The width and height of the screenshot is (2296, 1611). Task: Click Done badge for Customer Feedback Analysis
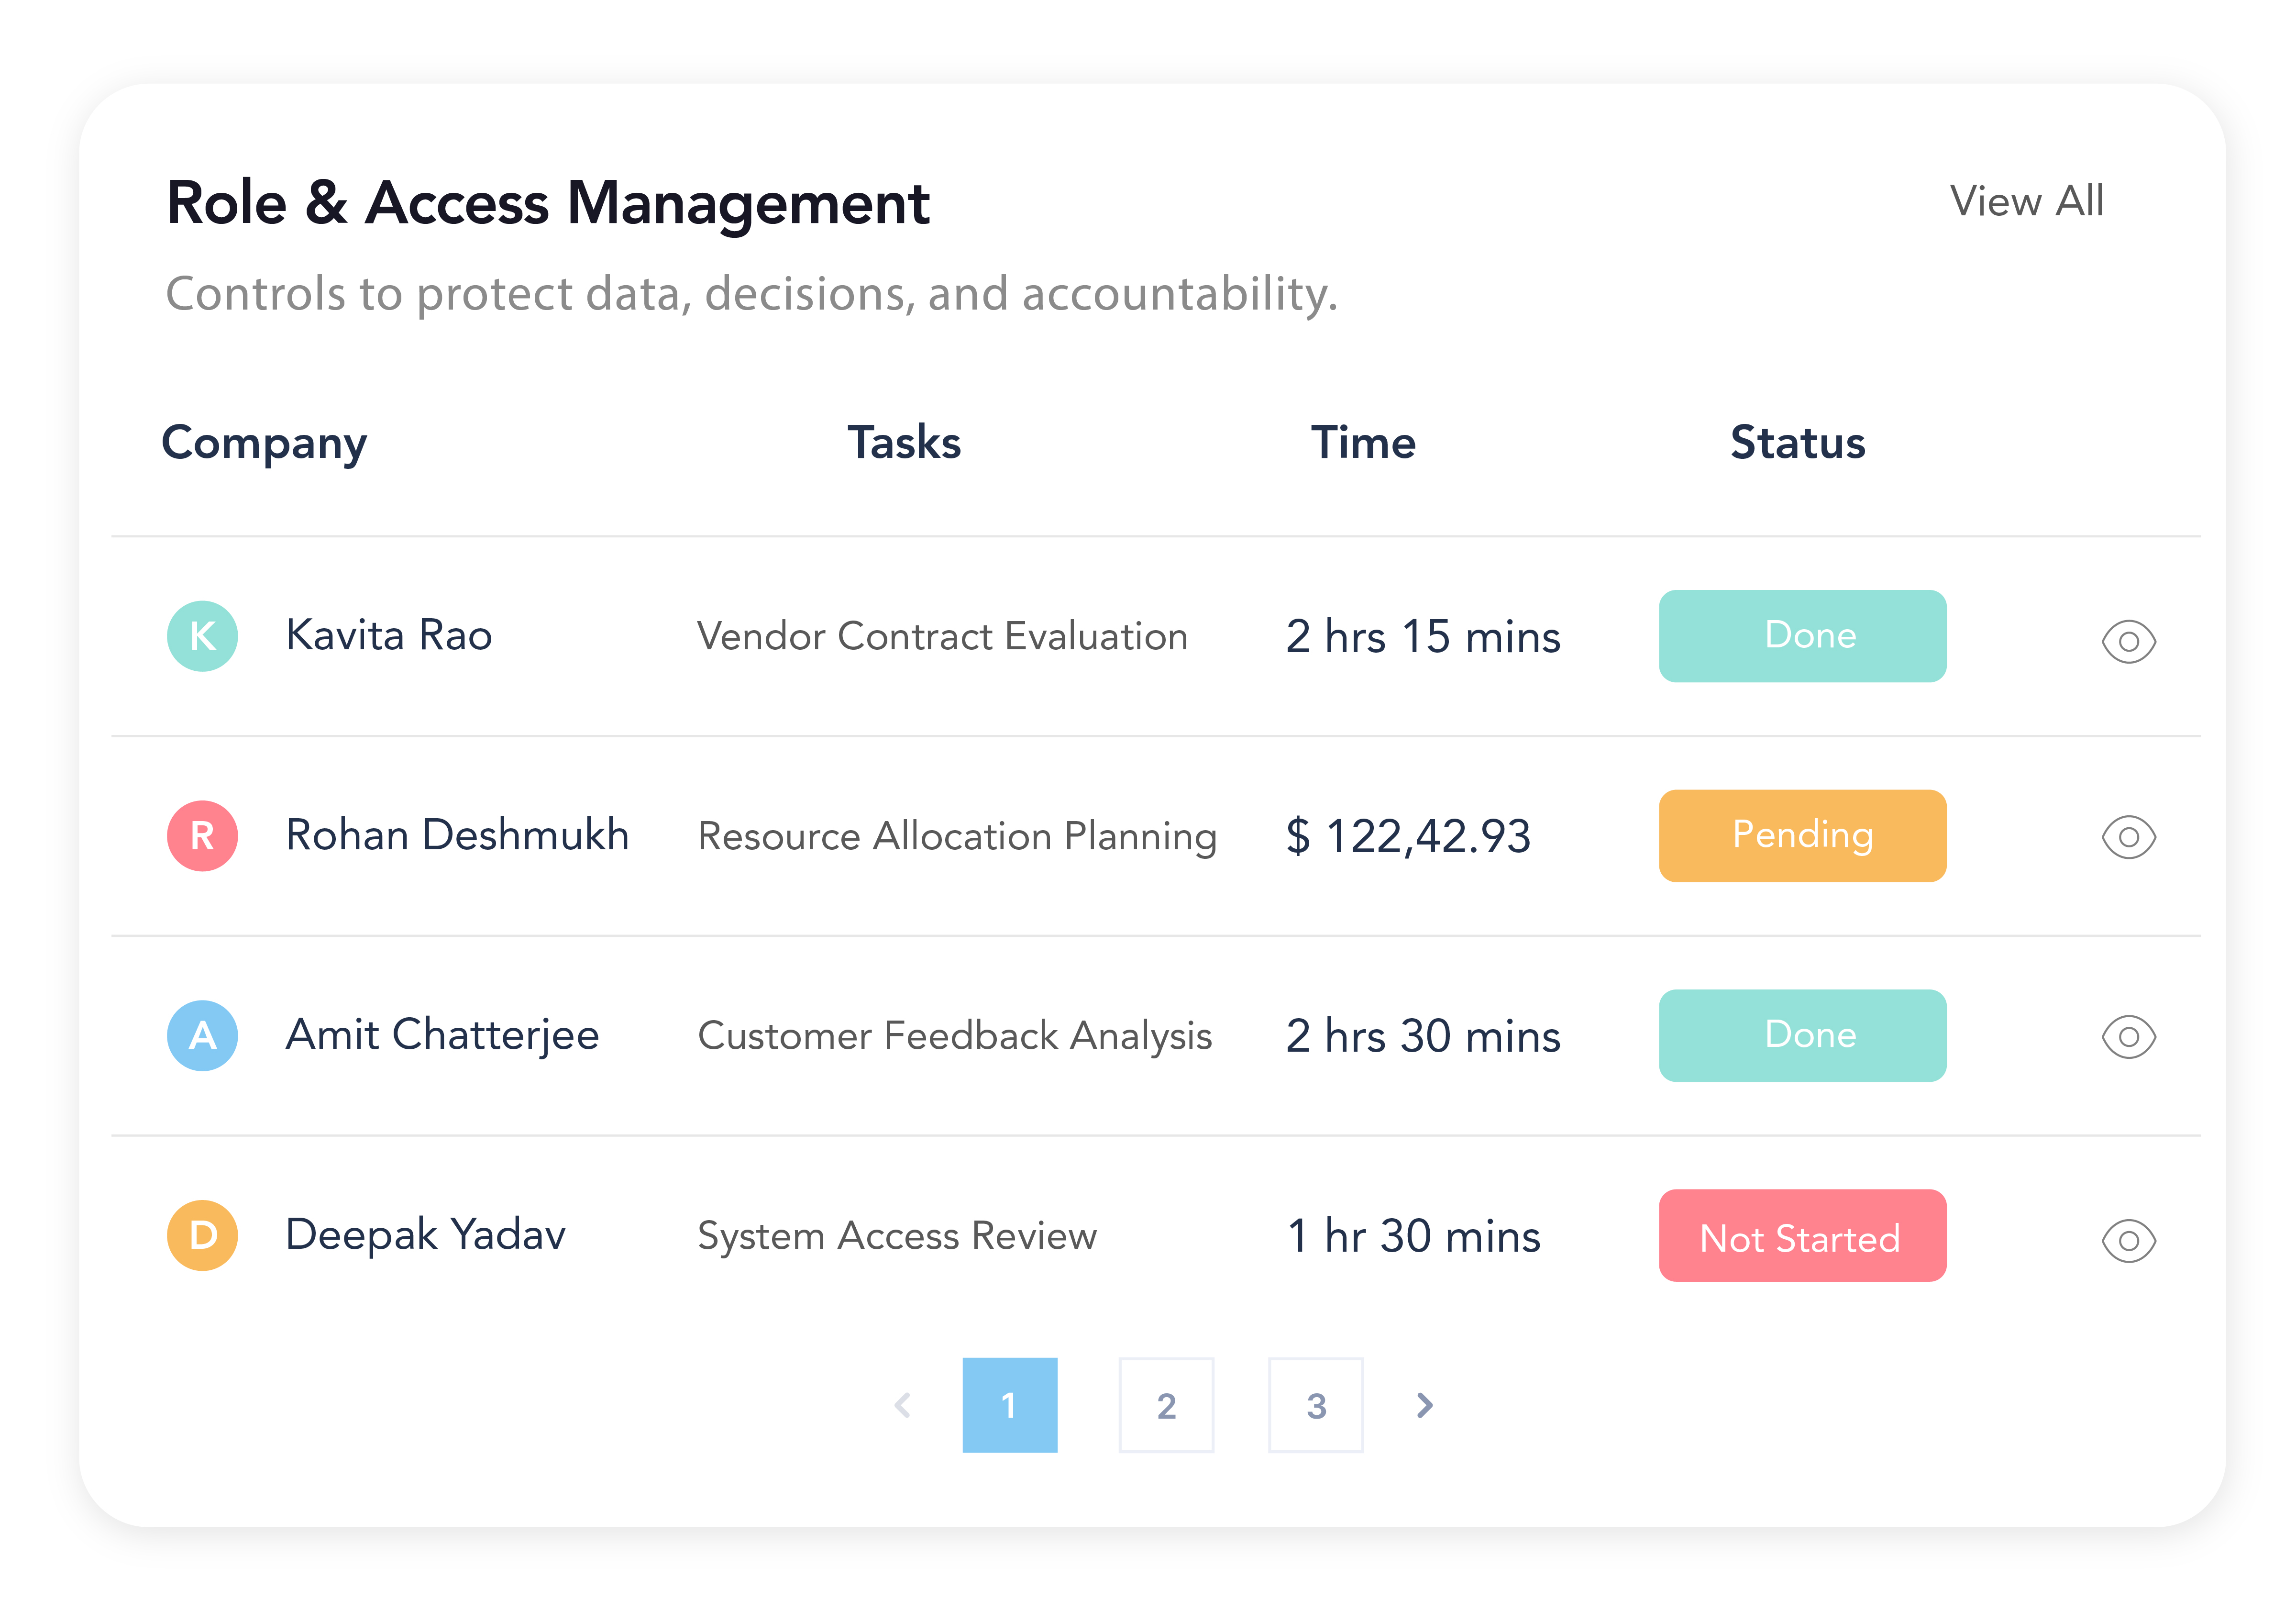(x=1802, y=1035)
